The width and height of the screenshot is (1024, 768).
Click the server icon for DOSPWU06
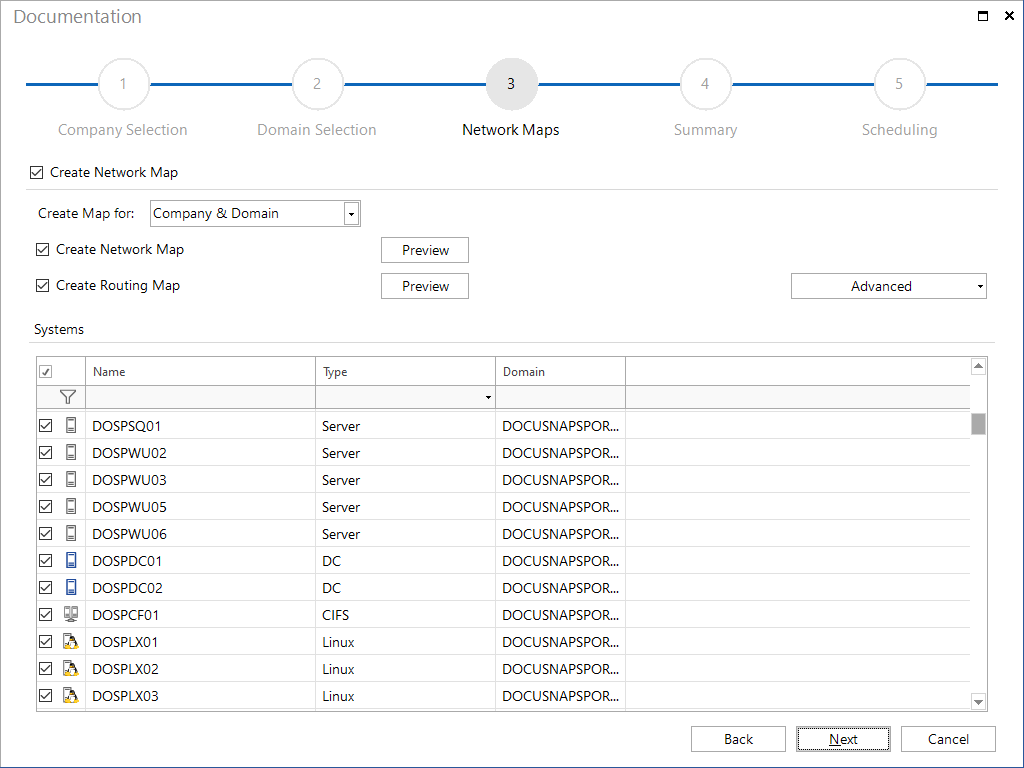click(71, 534)
